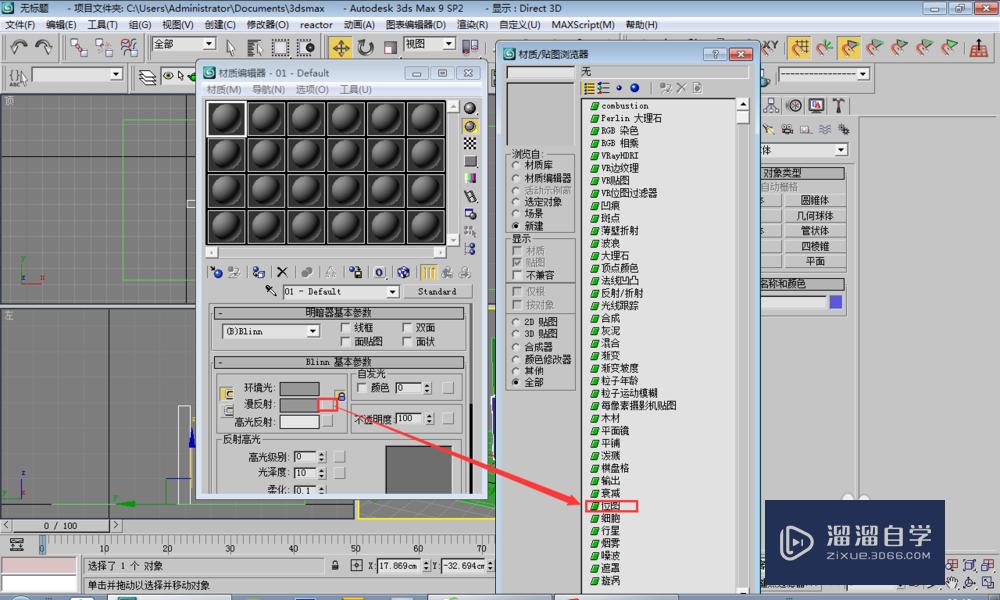The image size is (1000, 600).
Task: Click ambient-diffuse color lock icon
Action: [x=341, y=397]
